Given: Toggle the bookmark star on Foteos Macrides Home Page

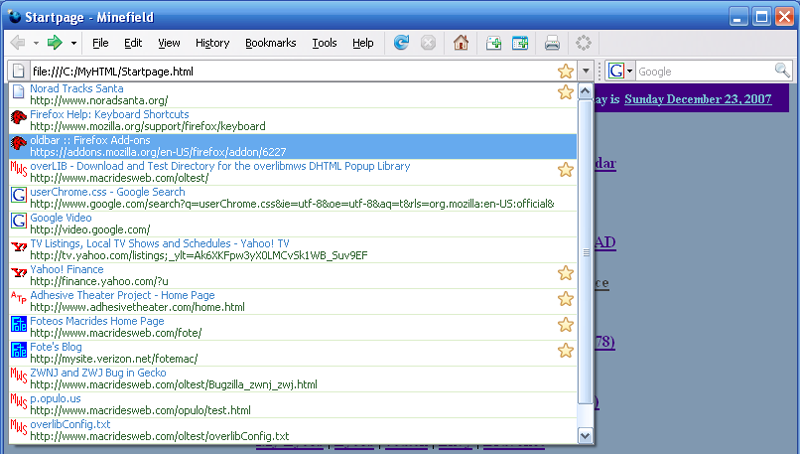Looking at the screenshot, I should click(565, 325).
